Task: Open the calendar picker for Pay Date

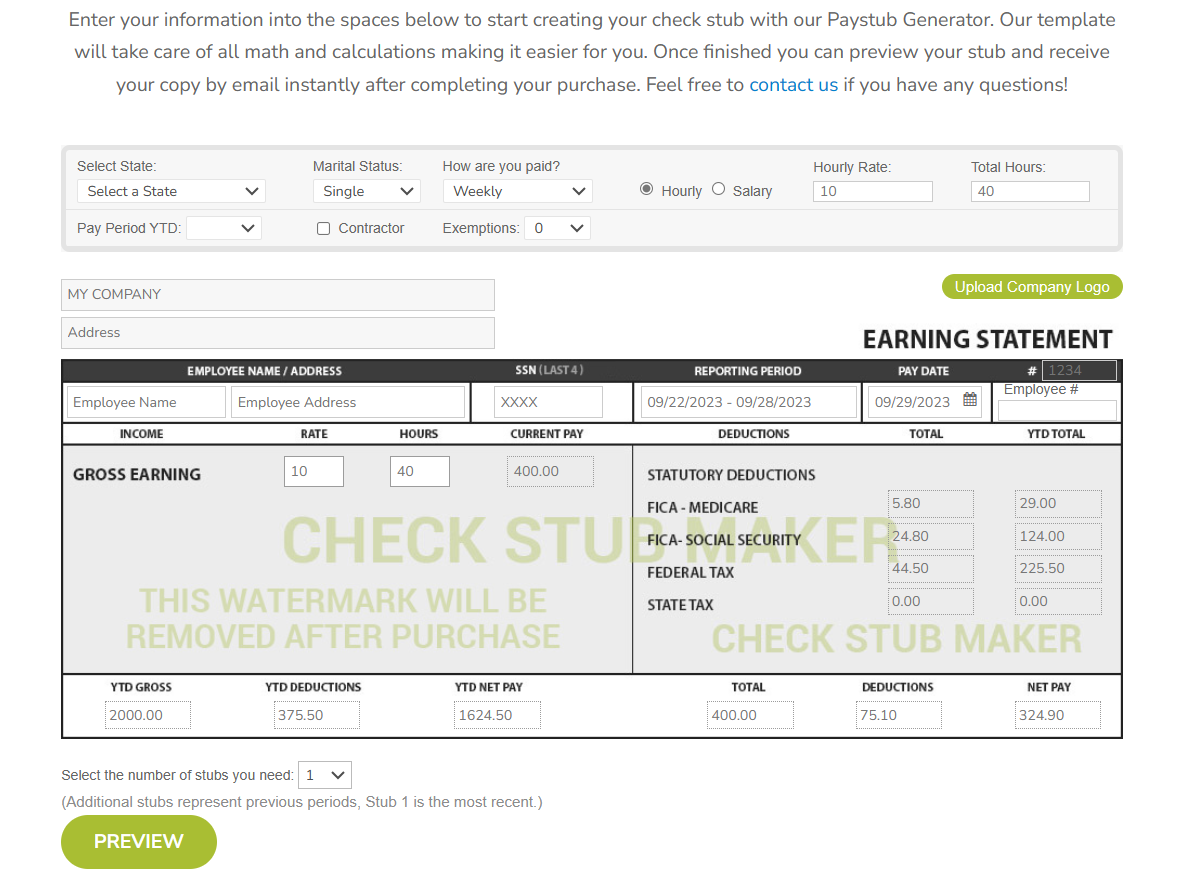Action: click(x=969, y=399)
